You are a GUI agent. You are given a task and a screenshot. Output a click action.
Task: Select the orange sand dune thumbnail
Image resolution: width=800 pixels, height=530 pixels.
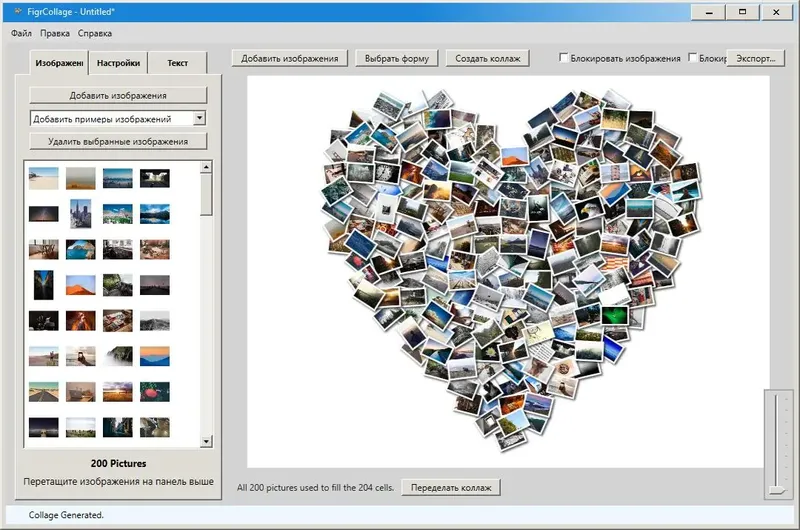point(80,285)
